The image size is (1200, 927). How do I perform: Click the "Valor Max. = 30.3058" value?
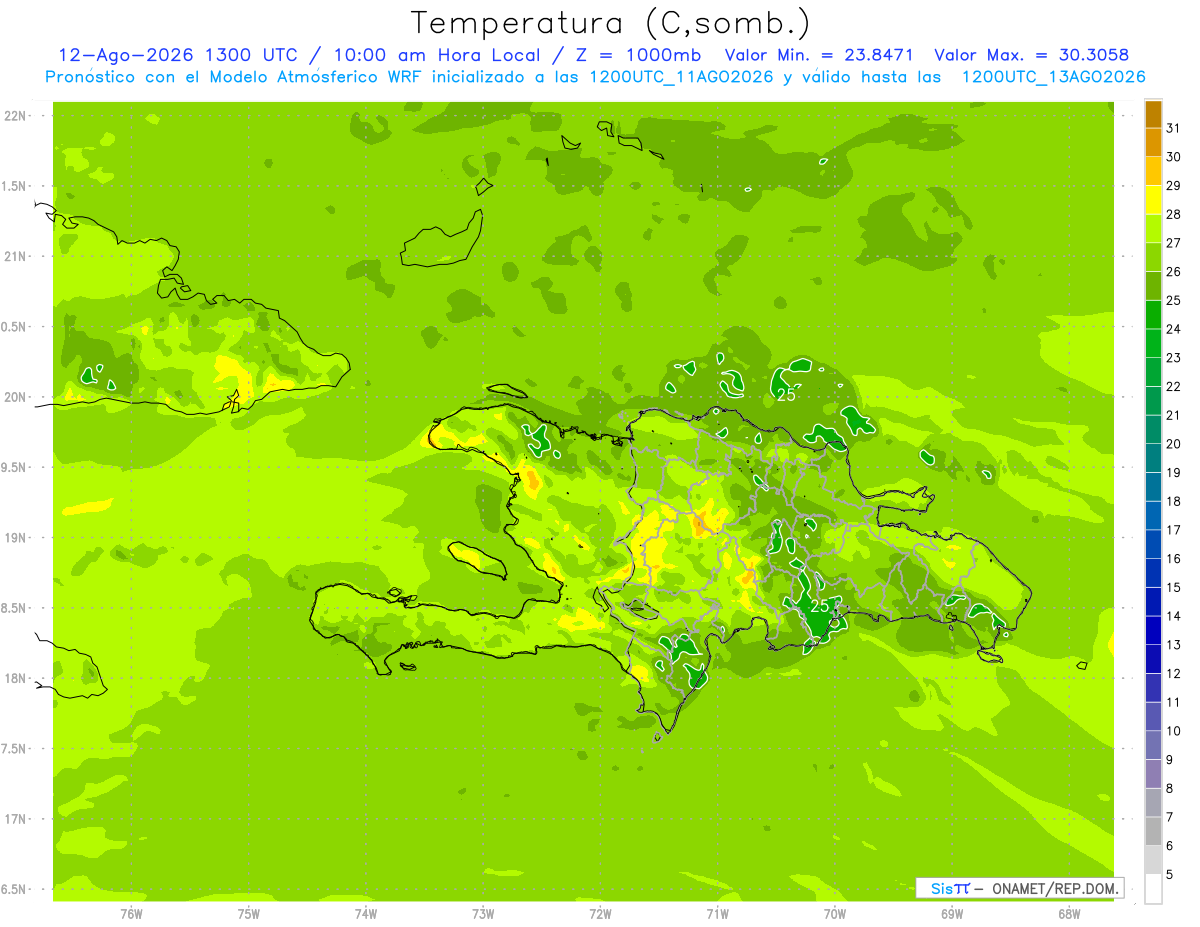[1031, 55]
